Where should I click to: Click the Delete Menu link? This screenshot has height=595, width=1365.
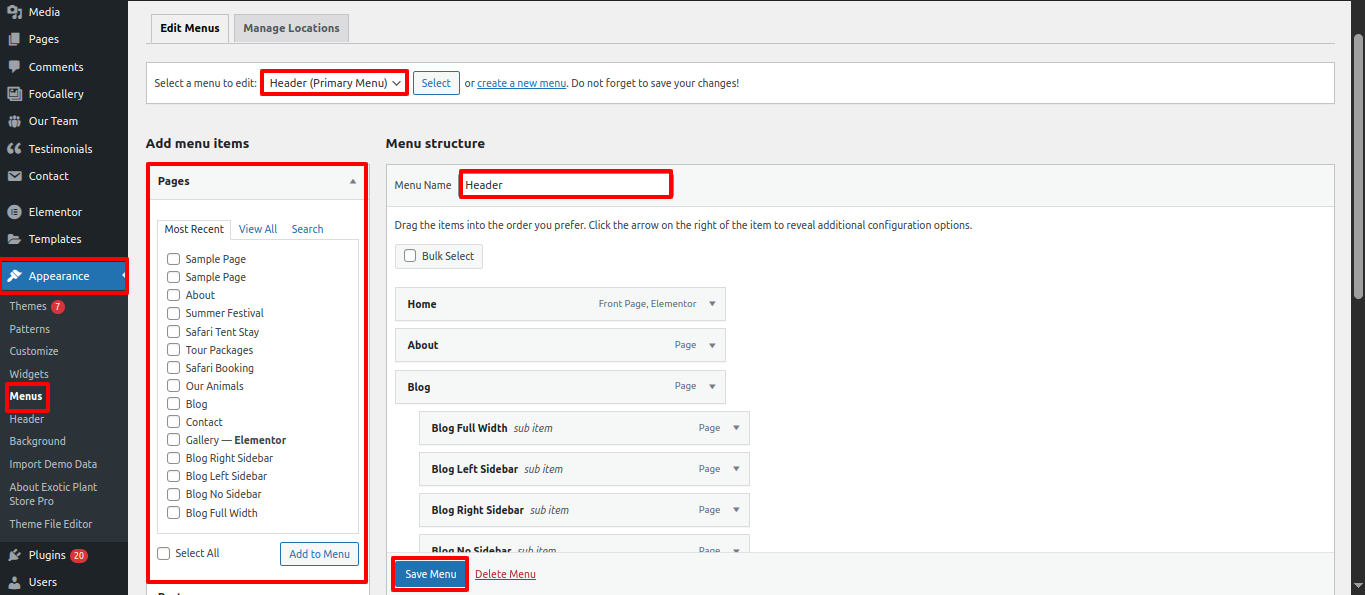[x=505, y=574]
